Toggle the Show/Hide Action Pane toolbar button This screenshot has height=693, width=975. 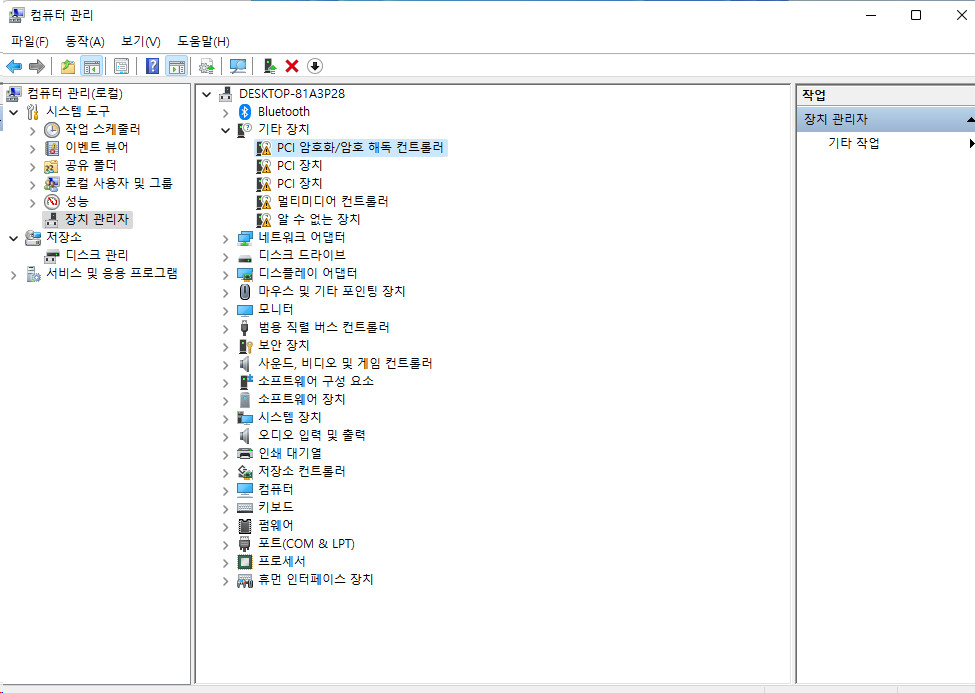(x=177, y=66)
